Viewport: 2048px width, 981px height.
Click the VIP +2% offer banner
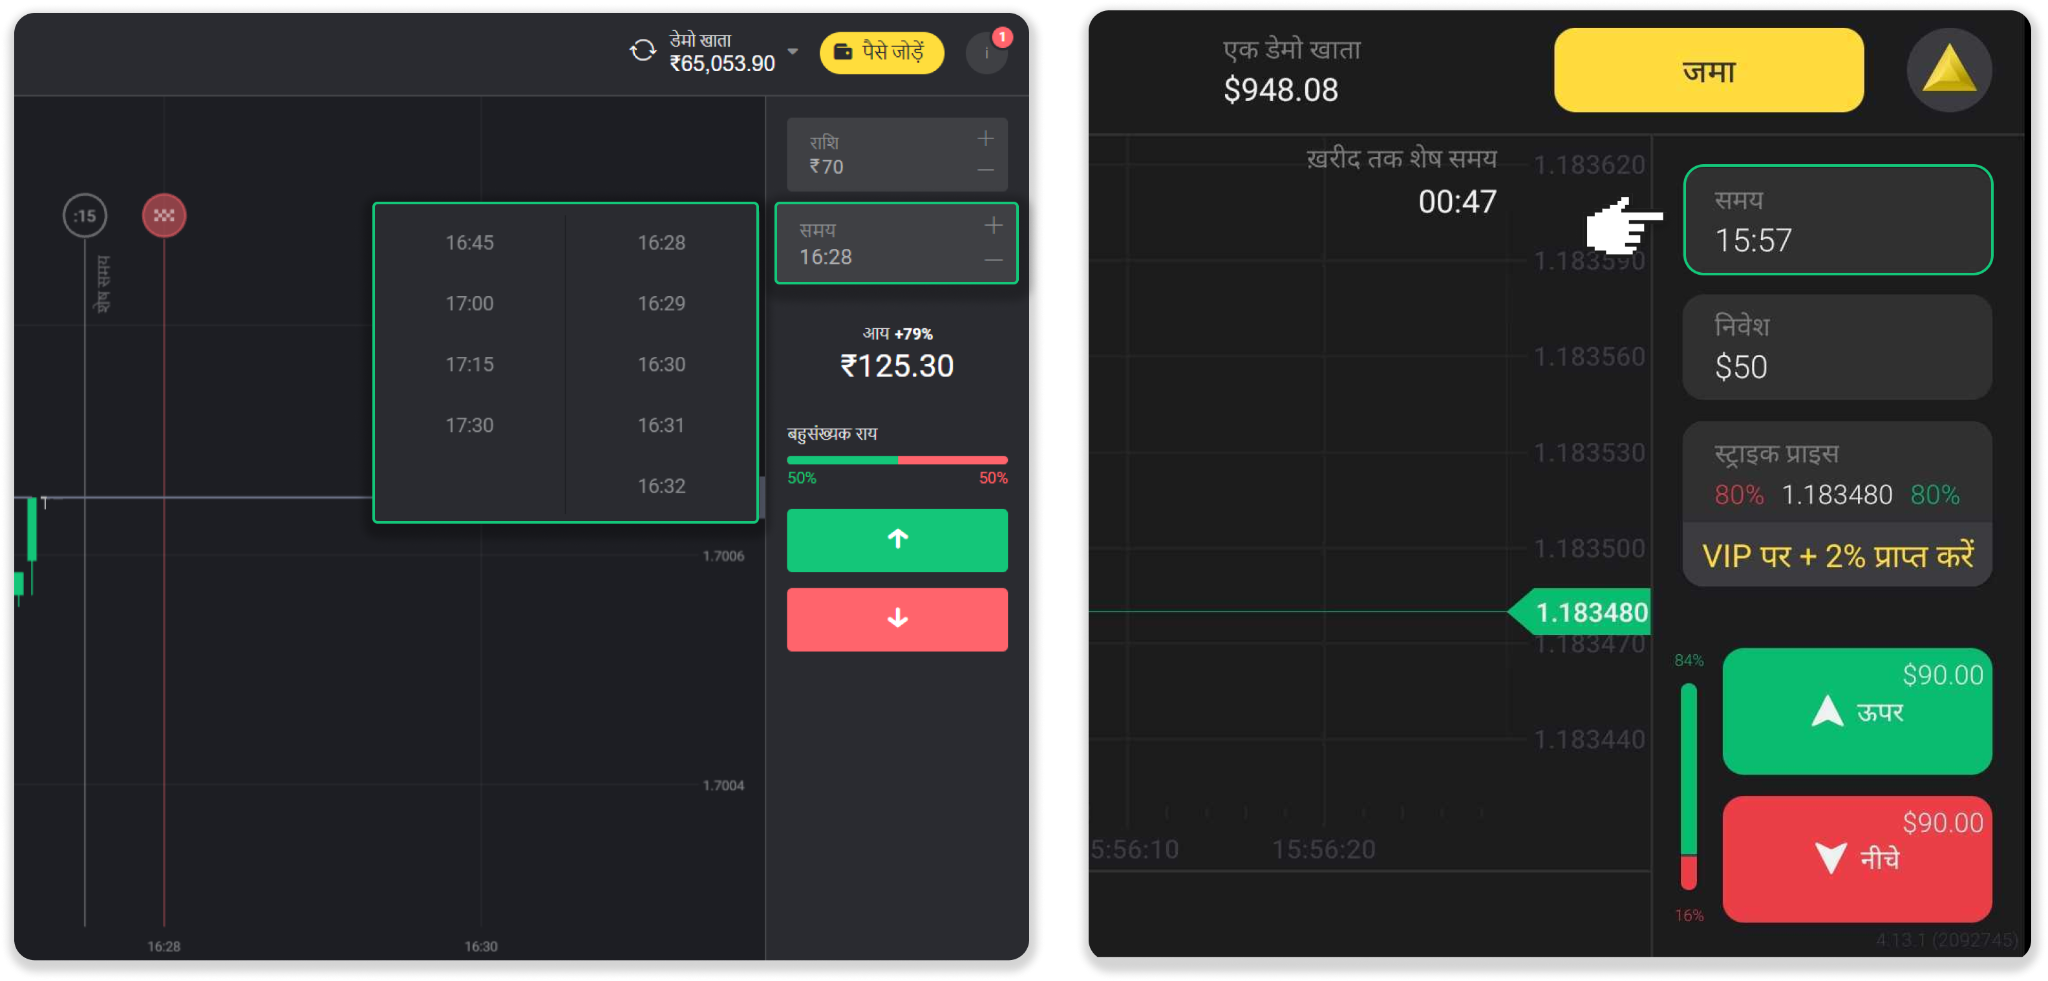(x=1837, y=556)
